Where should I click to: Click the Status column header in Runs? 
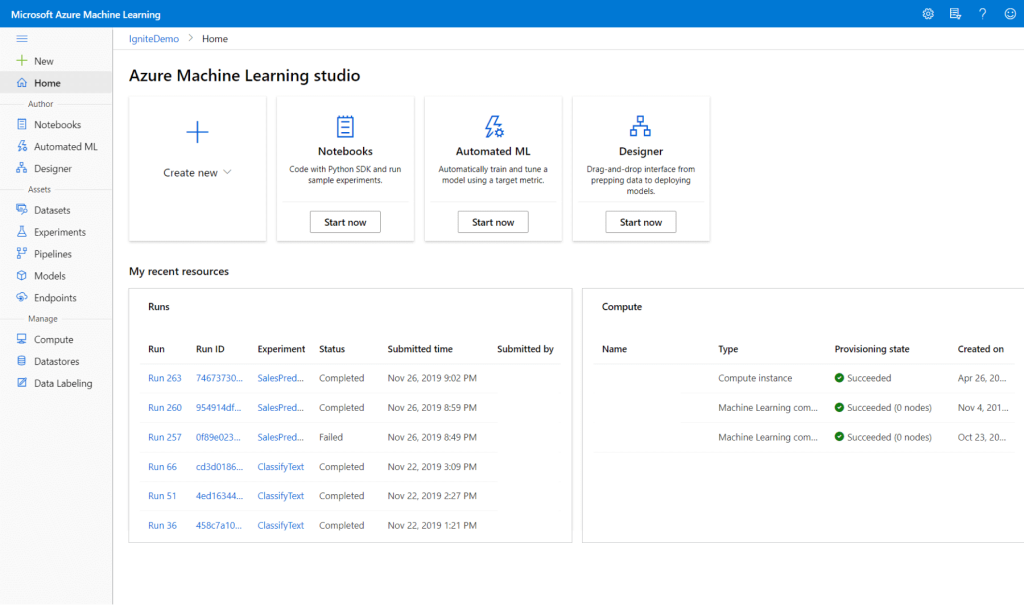click(x=332, y=349)
